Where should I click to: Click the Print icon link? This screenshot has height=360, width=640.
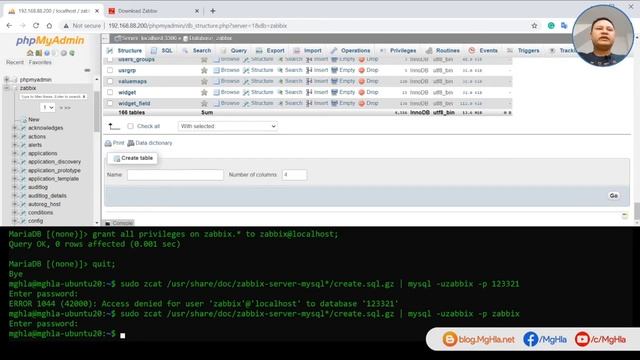click(x=114, y=143)
